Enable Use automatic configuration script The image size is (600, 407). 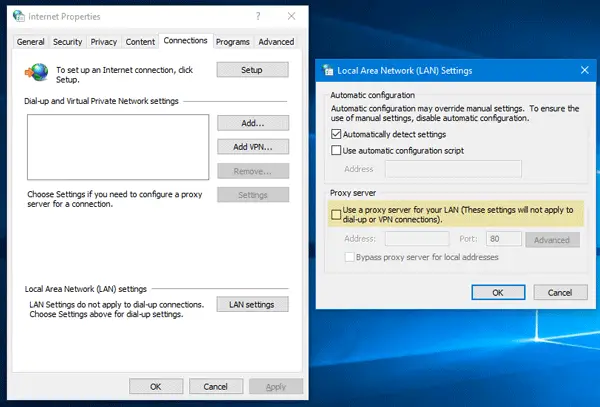336,150
